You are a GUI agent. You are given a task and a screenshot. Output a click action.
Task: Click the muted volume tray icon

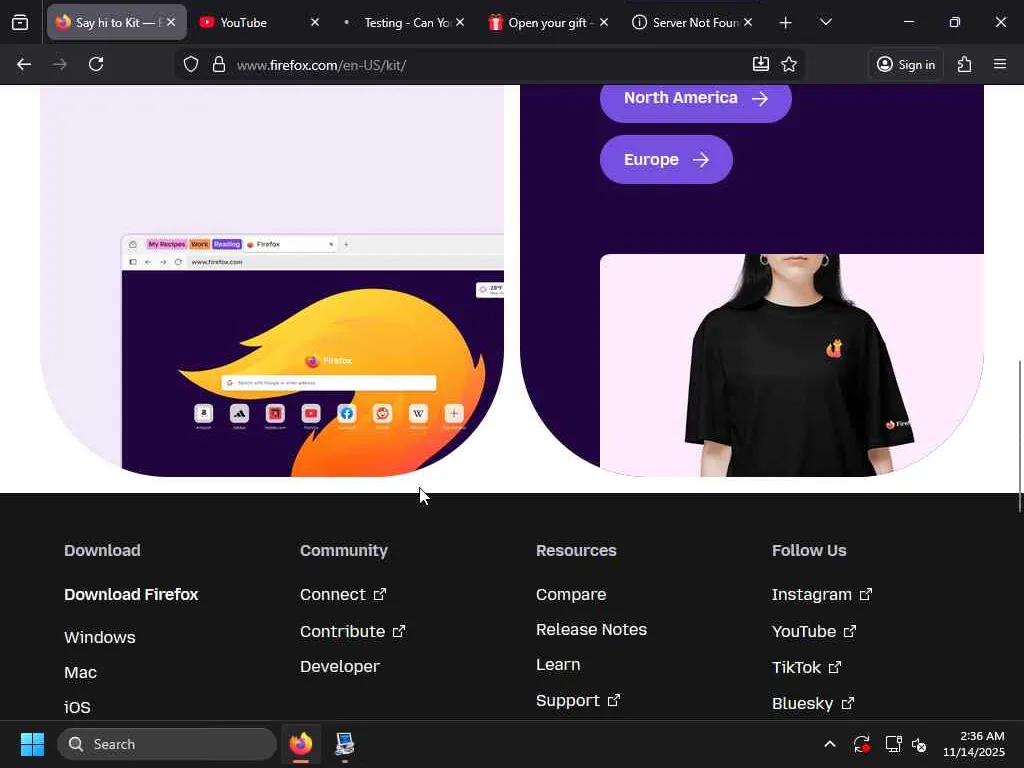point(919,744)
